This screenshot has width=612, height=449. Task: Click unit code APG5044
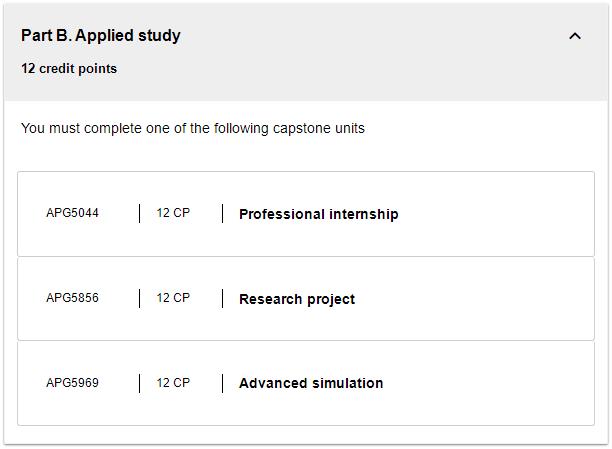click(73, 213)
